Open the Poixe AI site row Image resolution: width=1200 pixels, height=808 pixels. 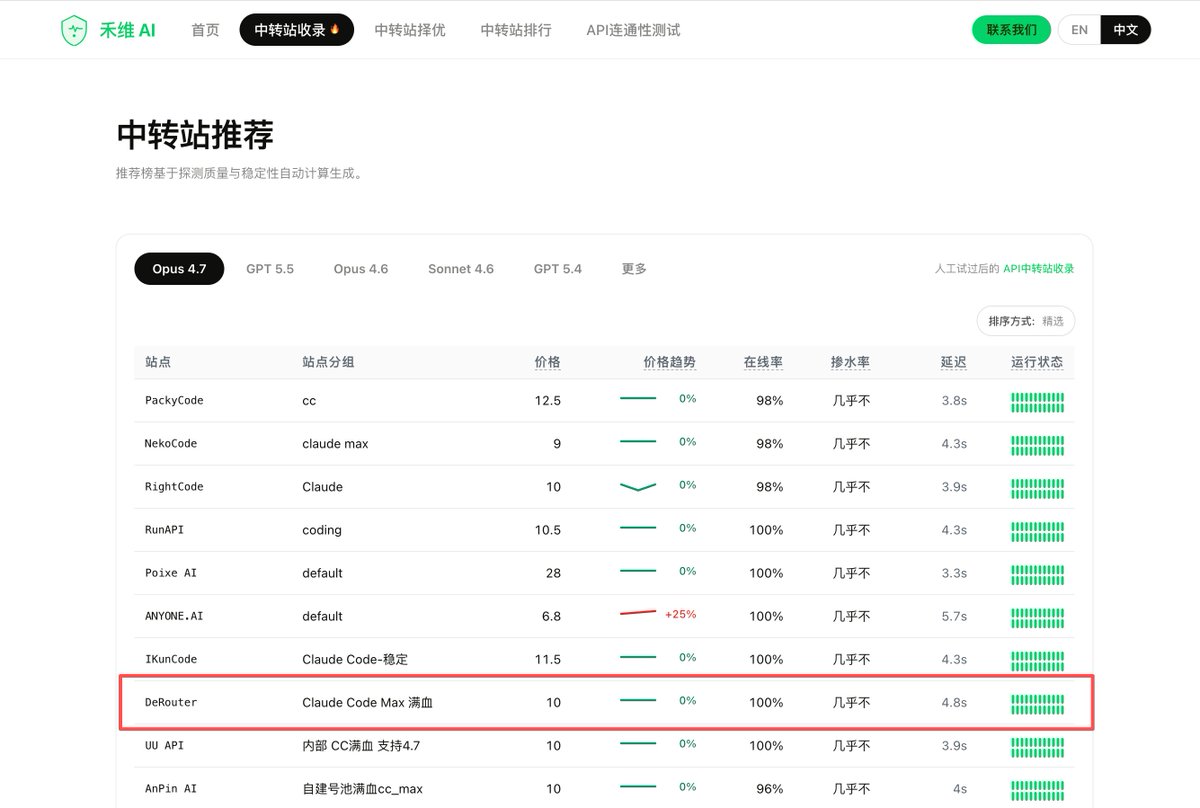click(x=604, y=572)
